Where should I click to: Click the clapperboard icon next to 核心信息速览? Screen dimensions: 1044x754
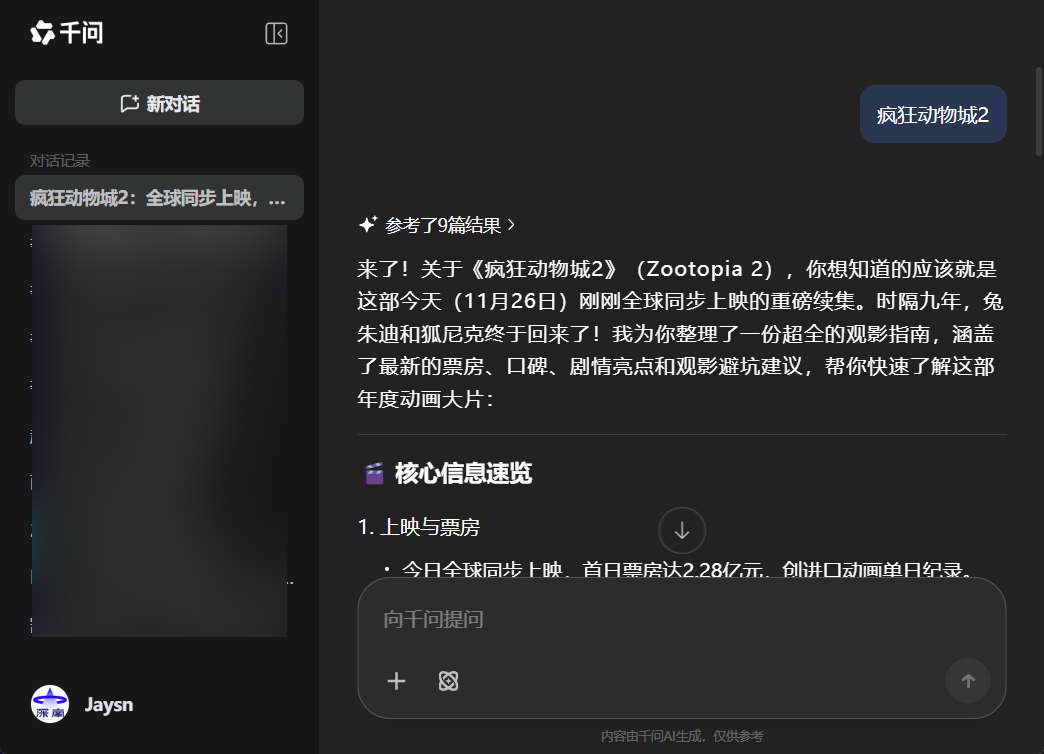tap(375, 472)
